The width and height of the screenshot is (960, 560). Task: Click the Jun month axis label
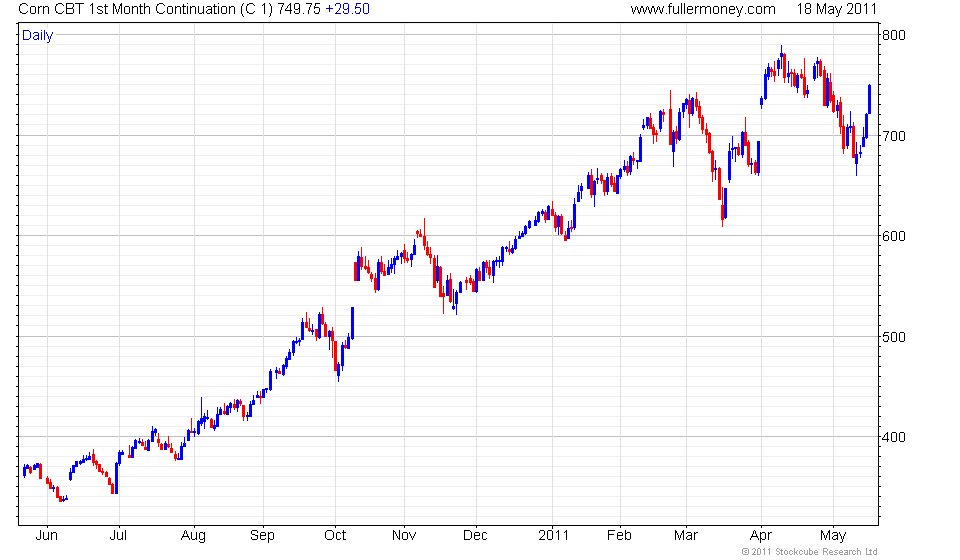point(47,536)
